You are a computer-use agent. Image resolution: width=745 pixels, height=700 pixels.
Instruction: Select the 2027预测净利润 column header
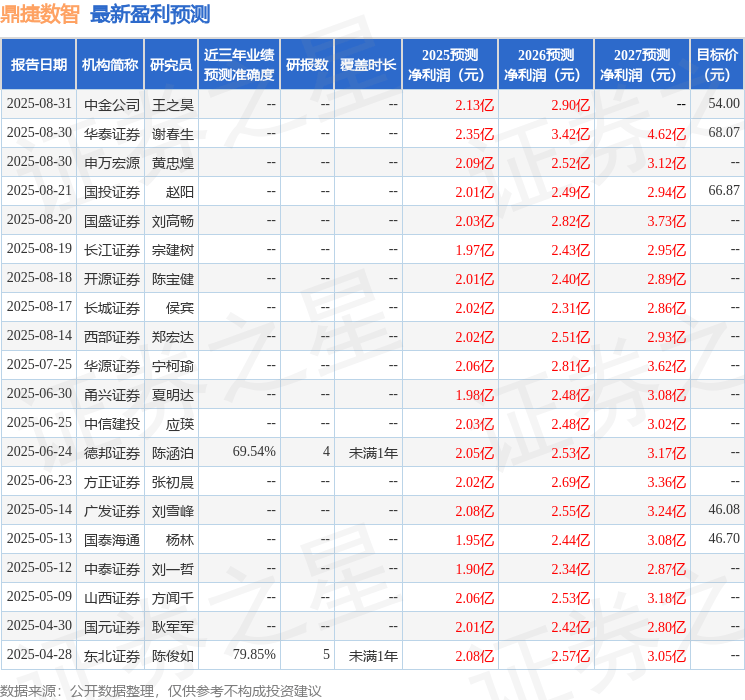coord(642,65)
